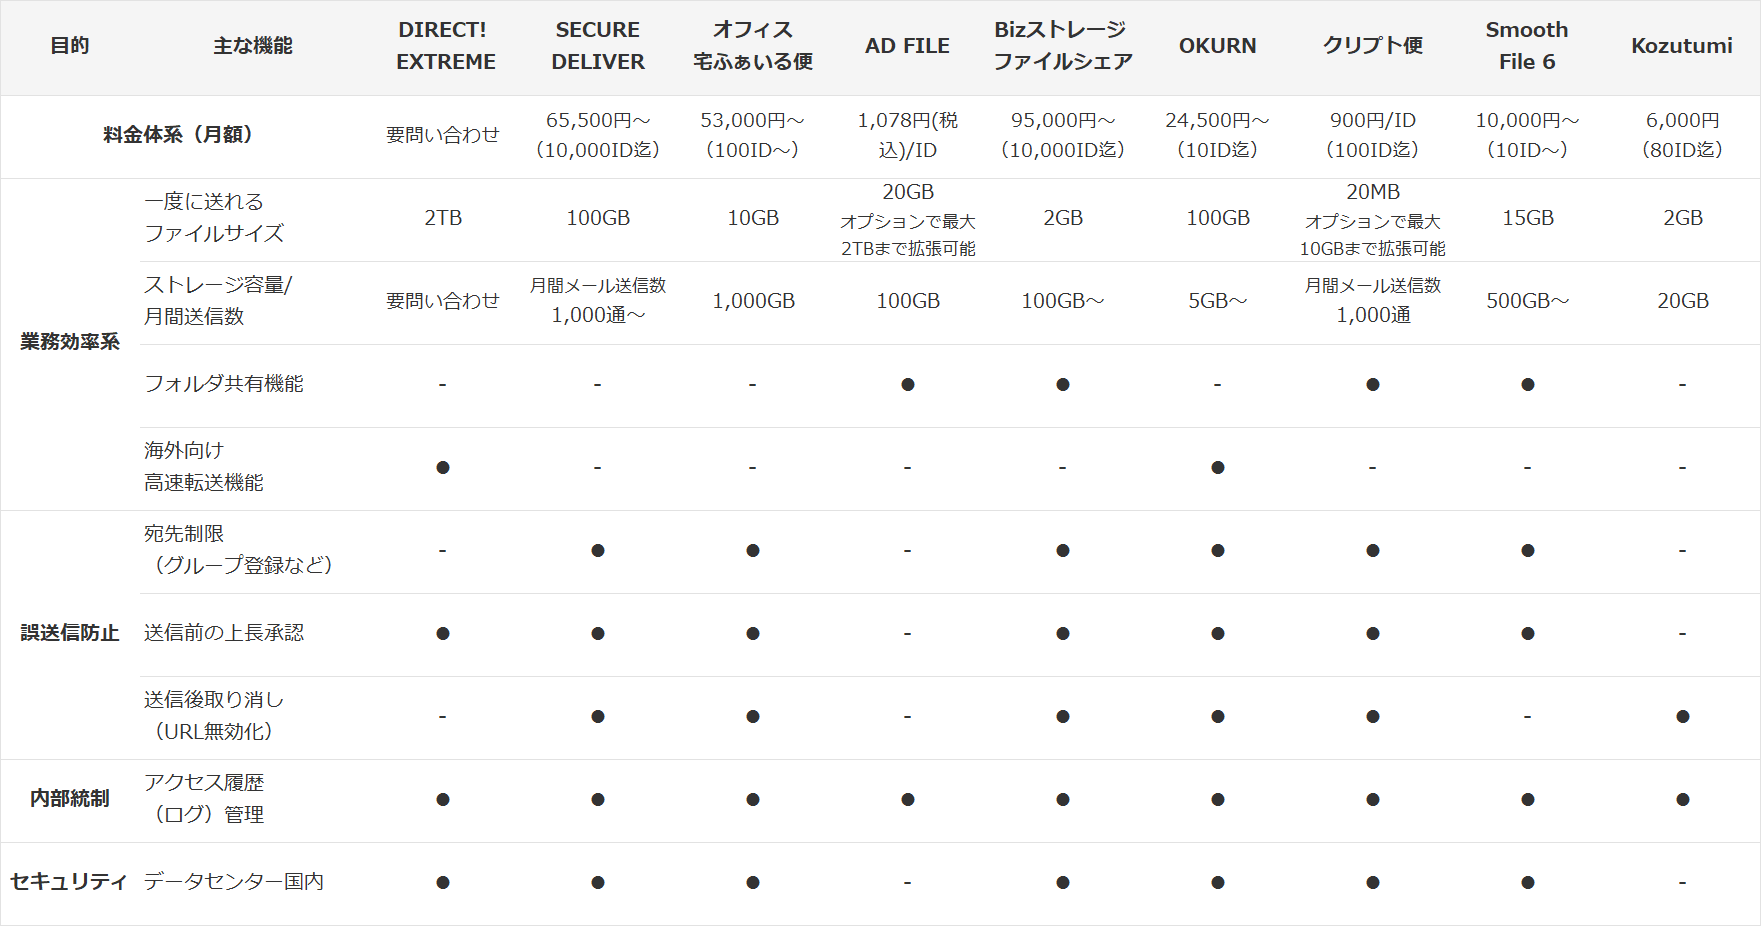This screenshot has width=1761, height=926.
Task: Click Kozutumi's 20GB storage capacity cell
Action: coord(1682,301)
